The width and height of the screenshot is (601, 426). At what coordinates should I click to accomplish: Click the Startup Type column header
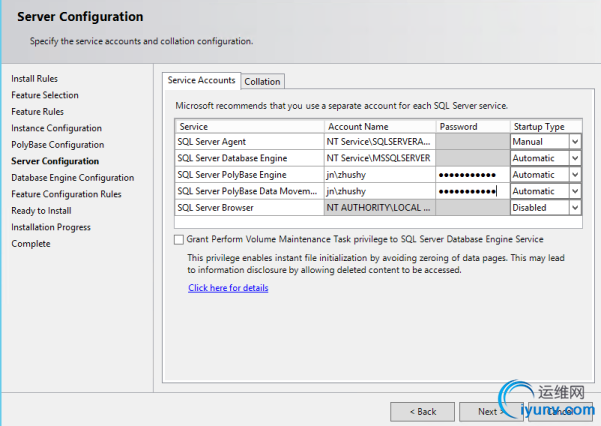pos(546,127)
